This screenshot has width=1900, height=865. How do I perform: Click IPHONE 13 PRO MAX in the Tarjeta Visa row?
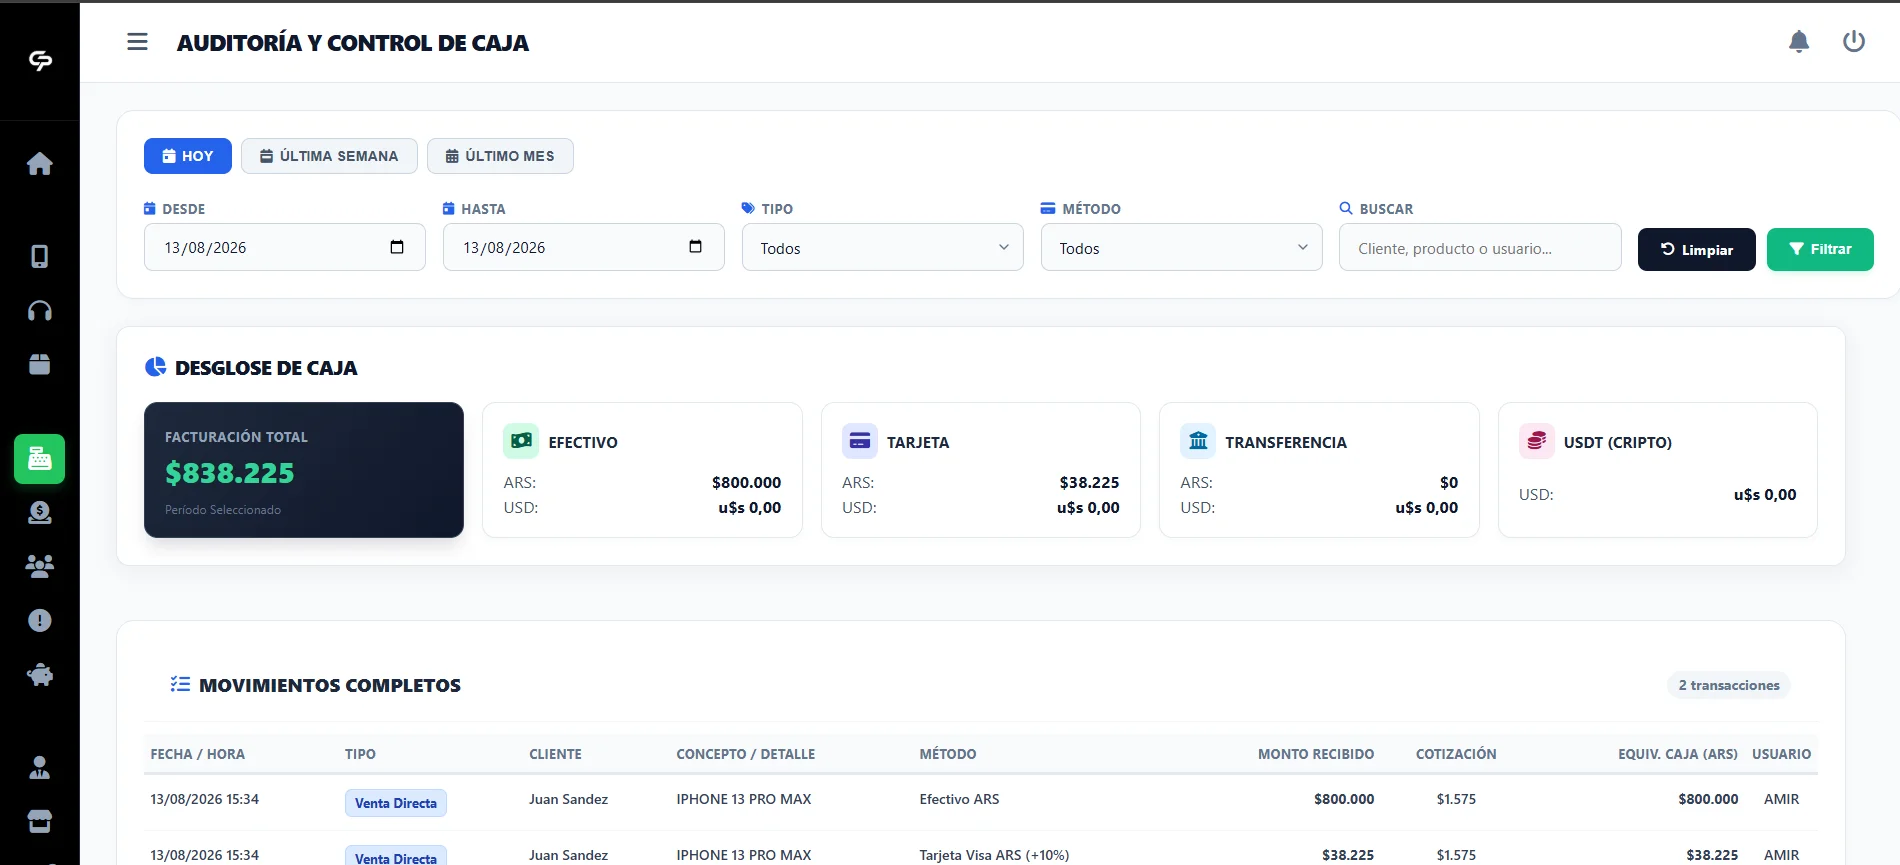(744, 855)
